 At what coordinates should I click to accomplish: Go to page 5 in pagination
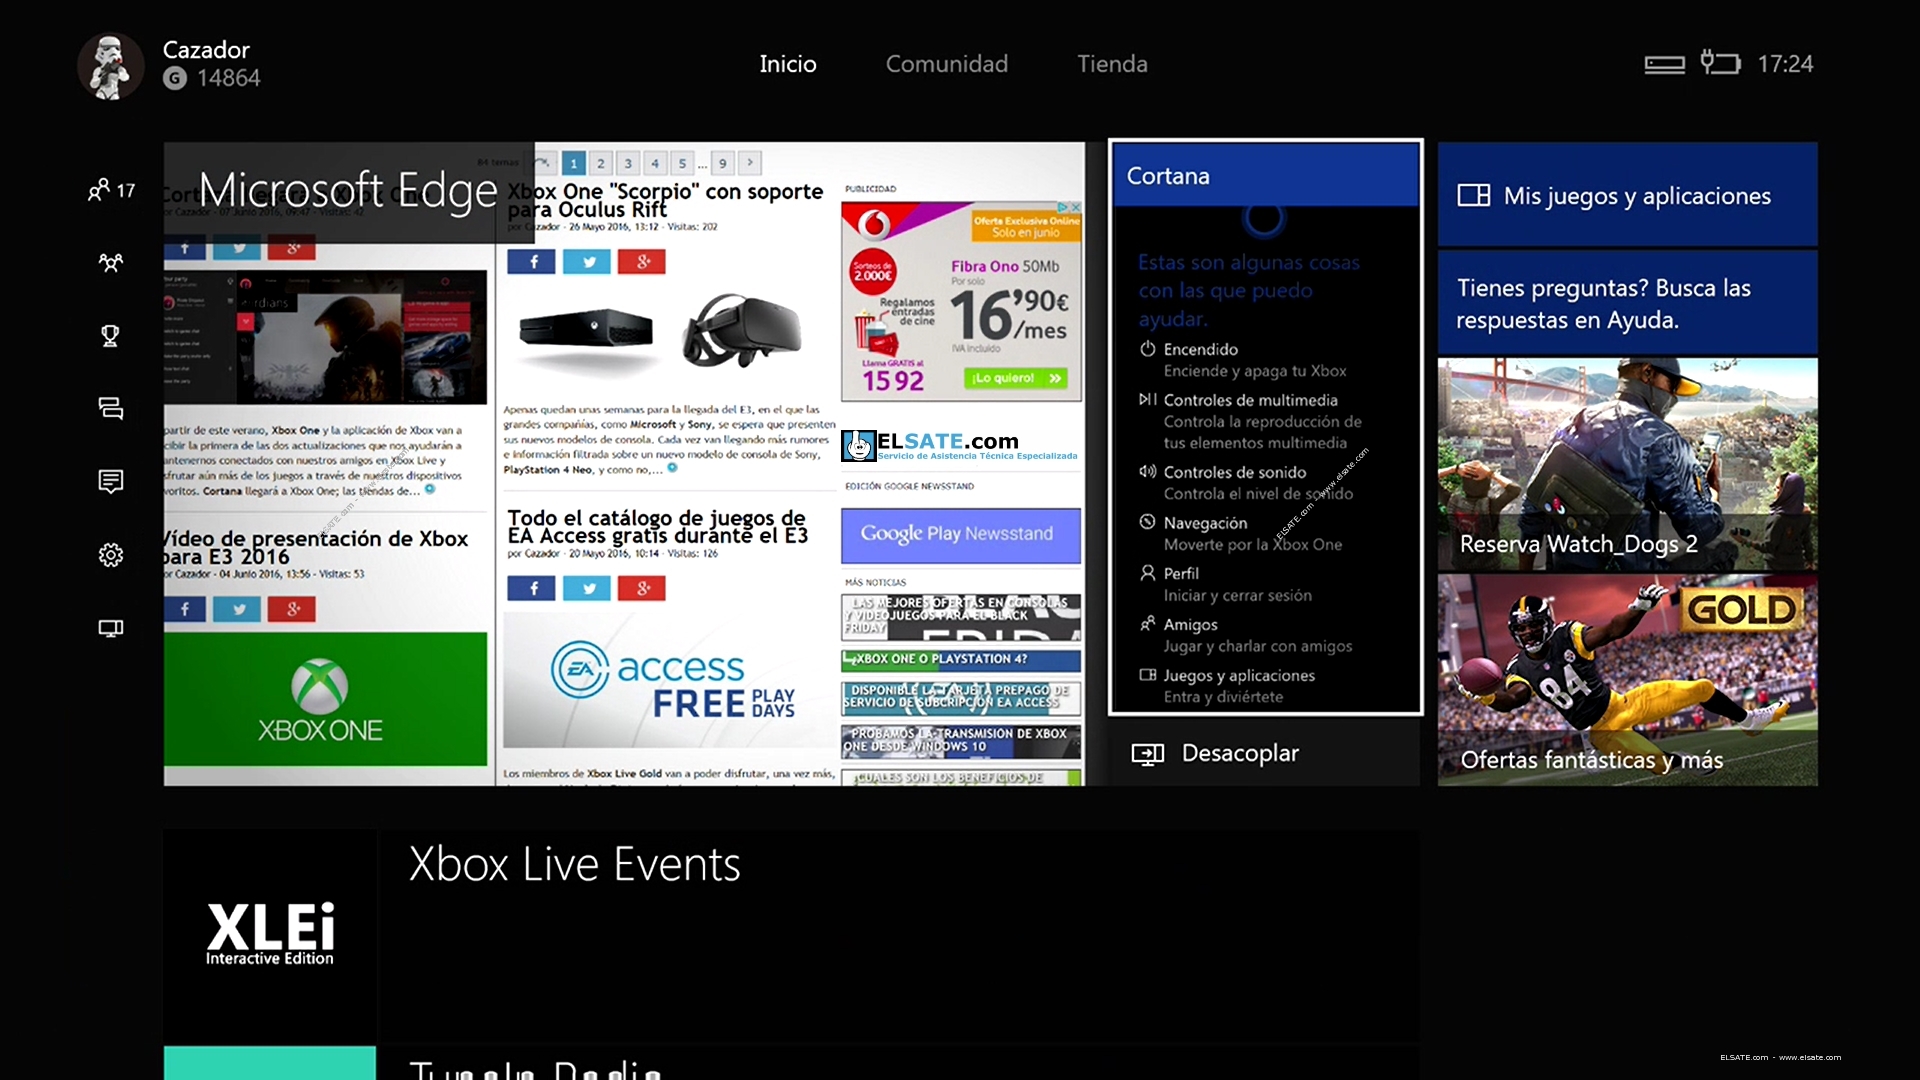click(x=682, y=163)
